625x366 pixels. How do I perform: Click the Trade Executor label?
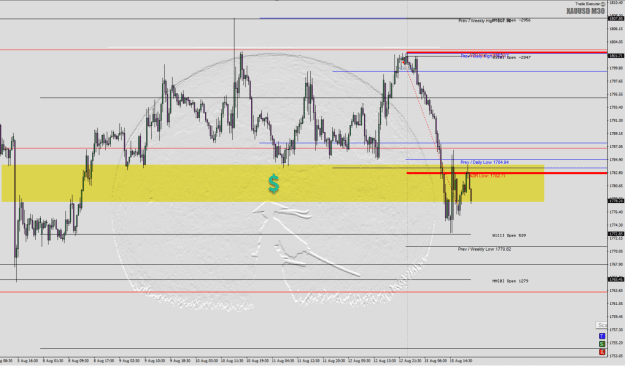(x=588, y=4)
